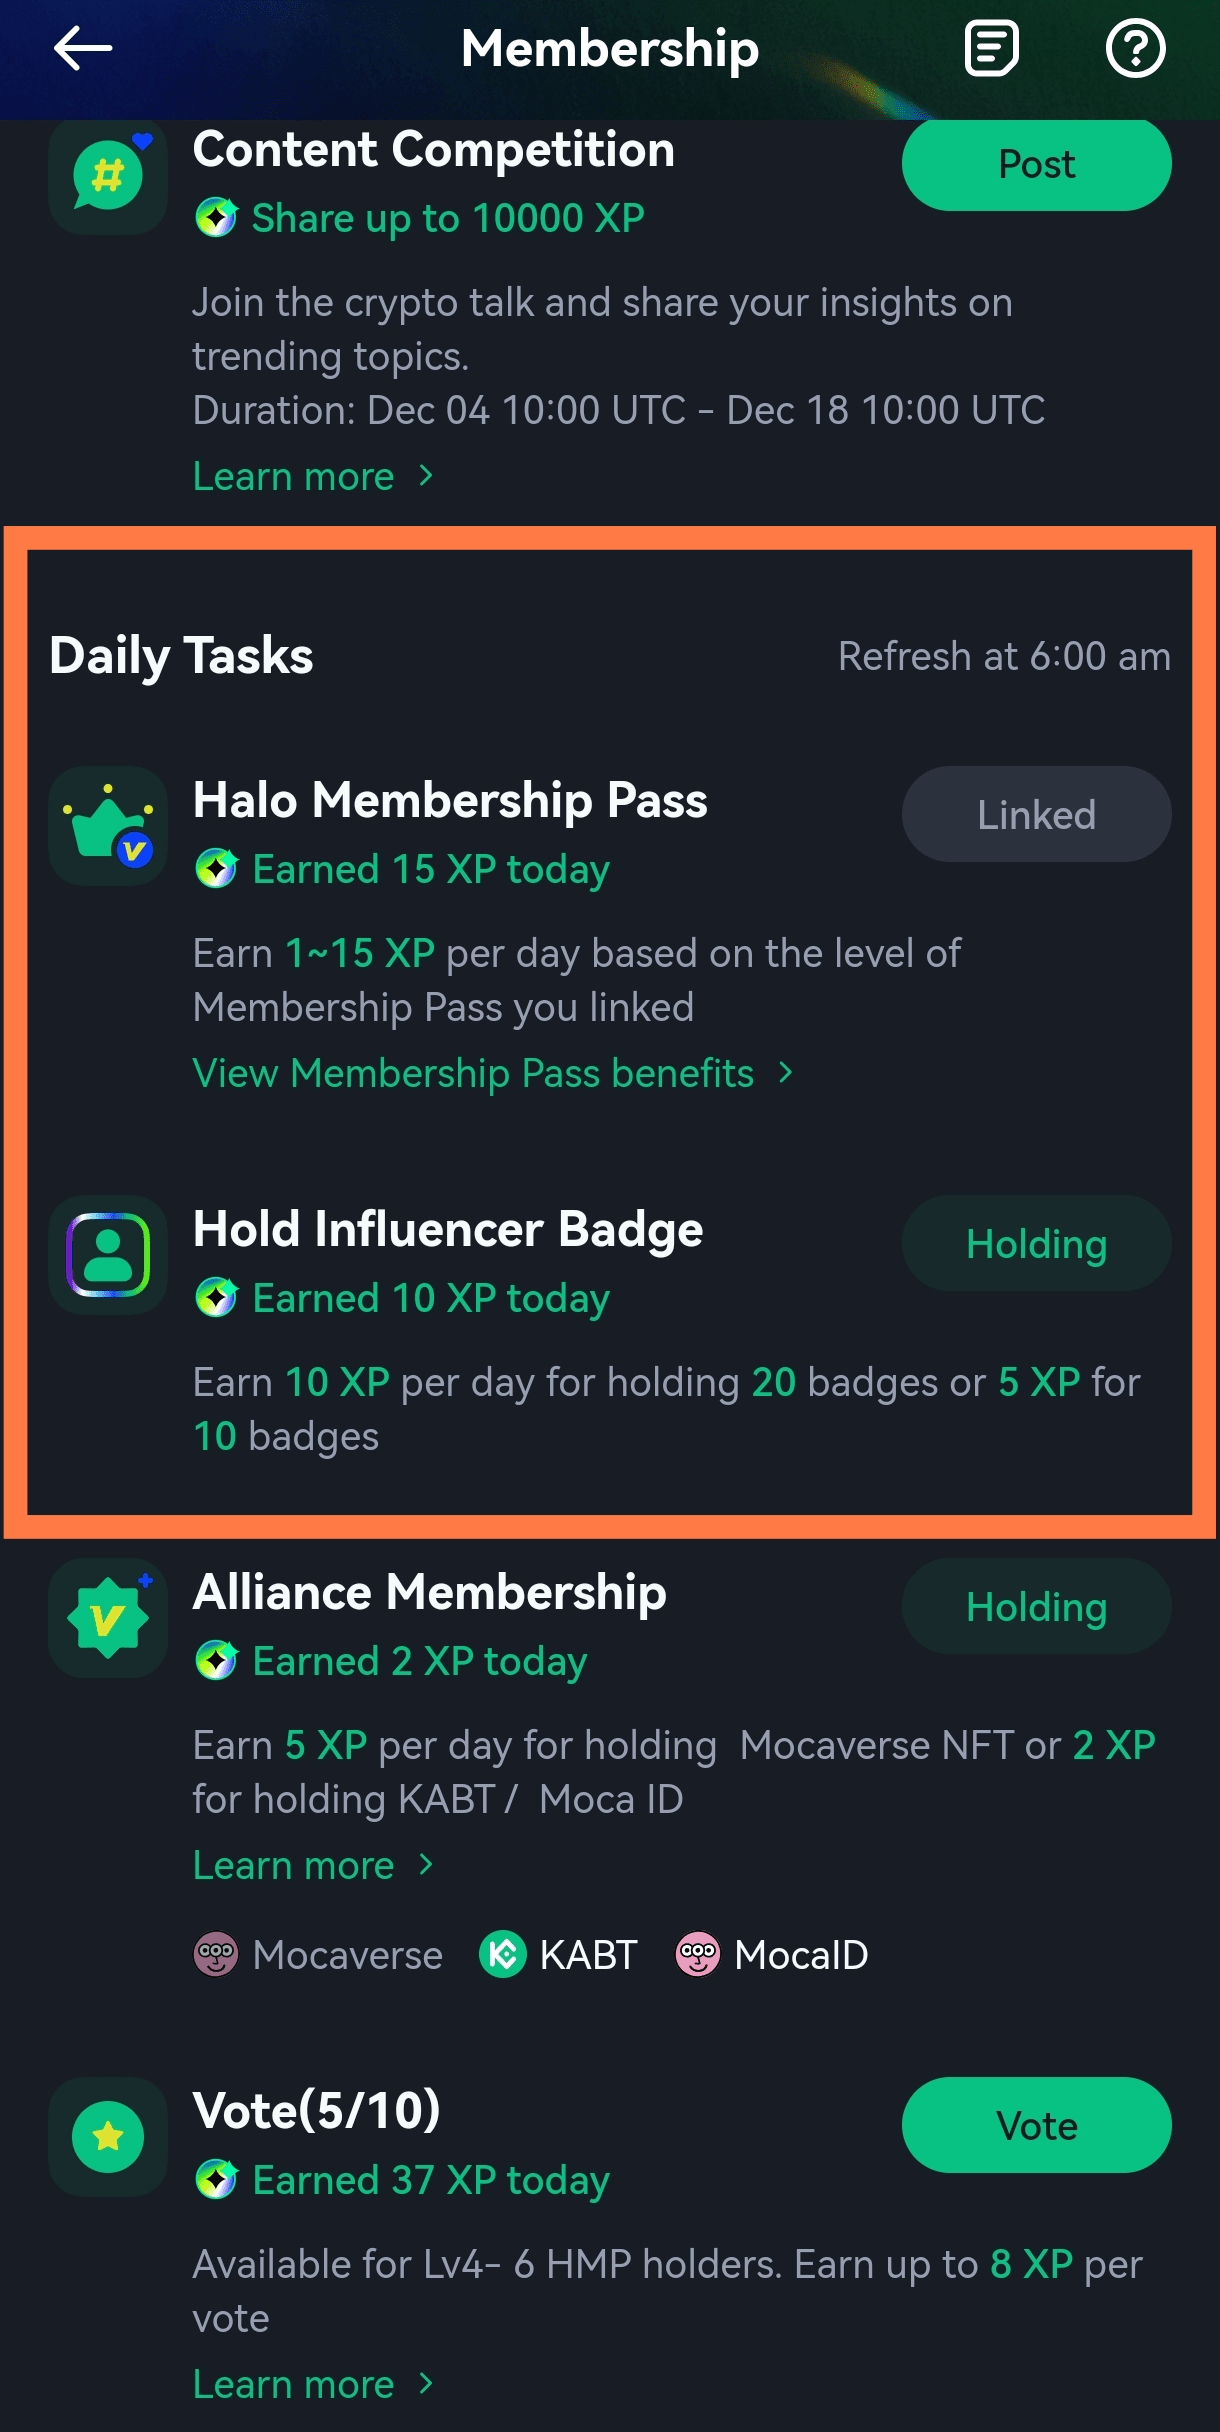This screenshot has width=1220, height=2432.
Task: Tap the Vote star icon
Action: point(108,2137)
